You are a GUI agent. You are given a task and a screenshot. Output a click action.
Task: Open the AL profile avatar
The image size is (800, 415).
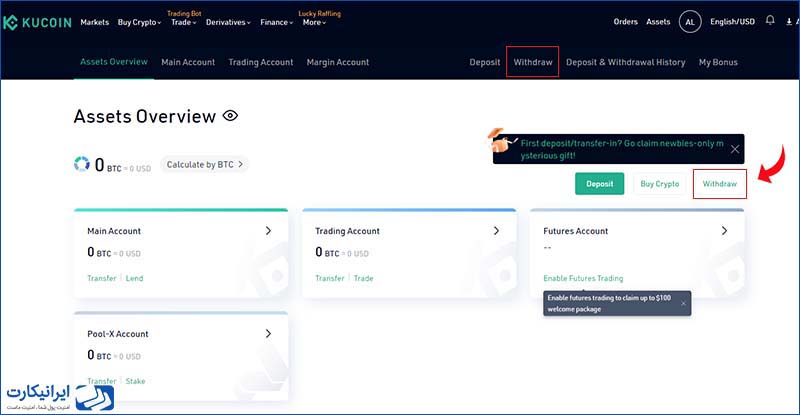click(690, 22)
